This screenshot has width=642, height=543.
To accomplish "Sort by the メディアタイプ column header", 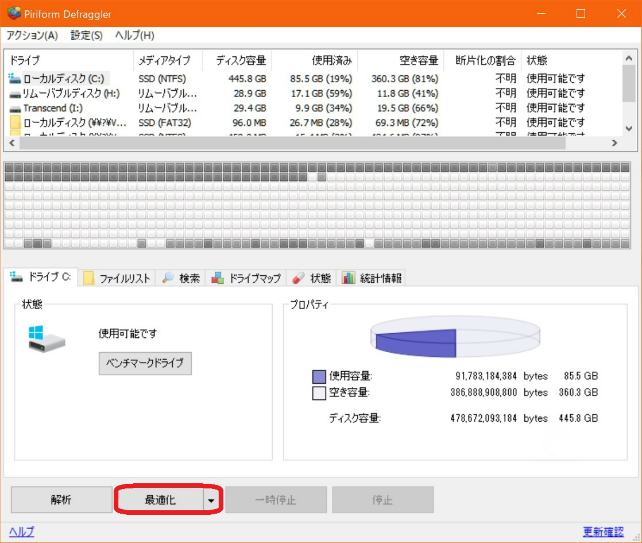I will point(168,61).
